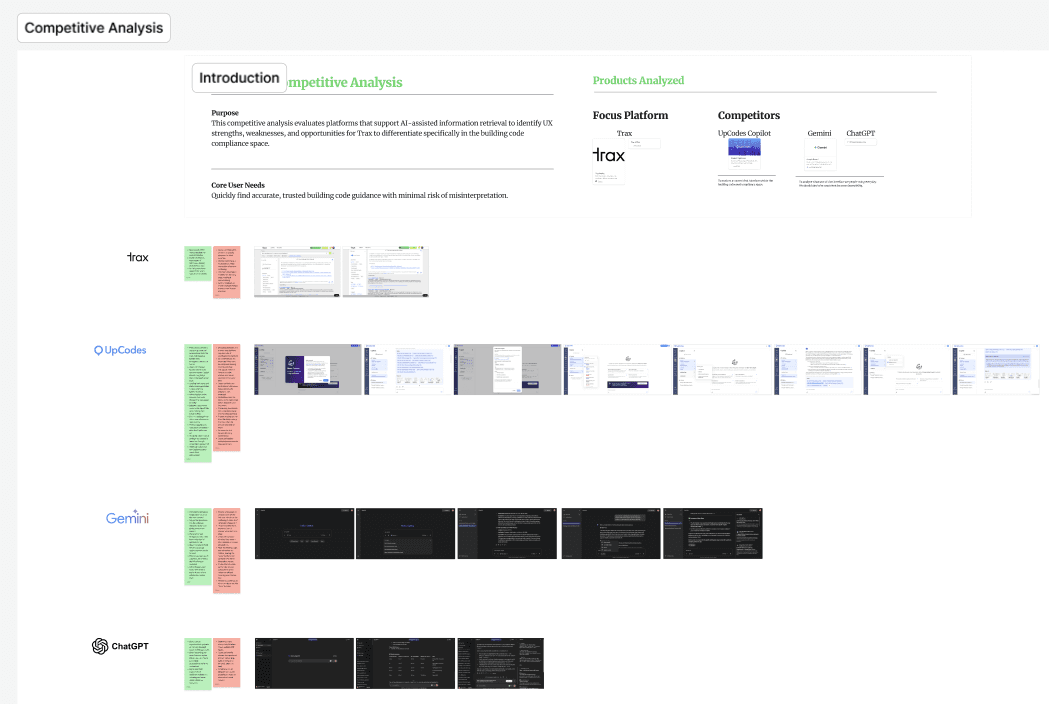The image size is (1049, 704).
Task: Open the first Trax screenshot thumbnail
Action: (297, 271)
